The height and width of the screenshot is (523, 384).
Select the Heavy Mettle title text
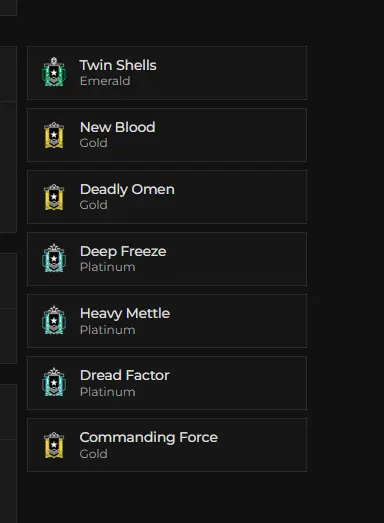coord(125,314)
